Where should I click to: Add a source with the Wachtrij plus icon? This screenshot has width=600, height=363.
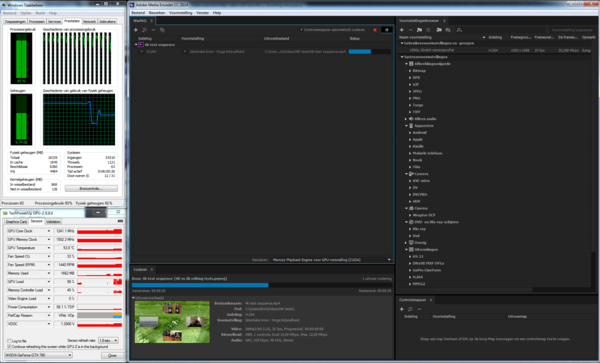[x=135, y=30]
